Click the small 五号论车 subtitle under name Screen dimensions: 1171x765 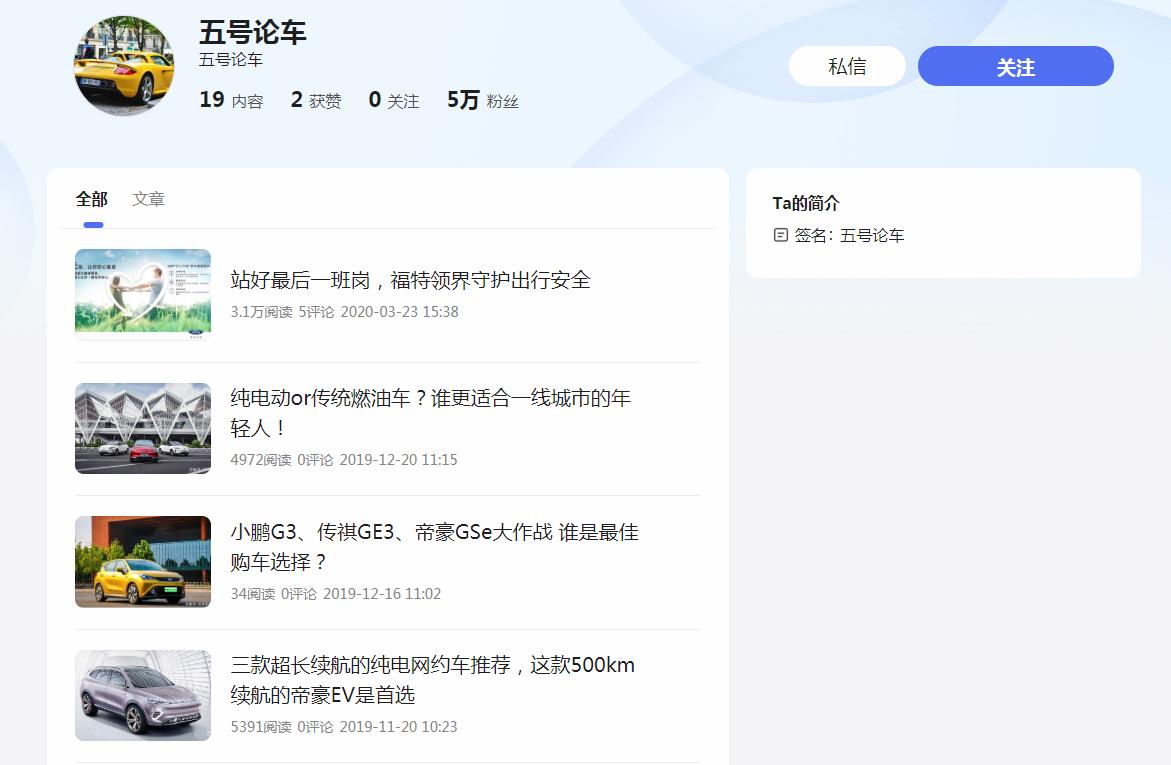click(x=231, y=60)
